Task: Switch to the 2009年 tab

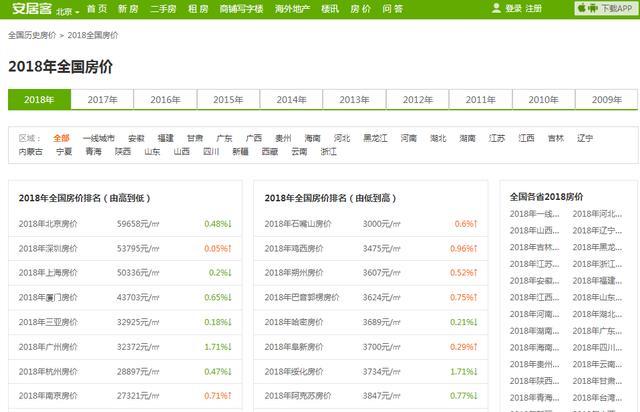Action: pos(607,100)
